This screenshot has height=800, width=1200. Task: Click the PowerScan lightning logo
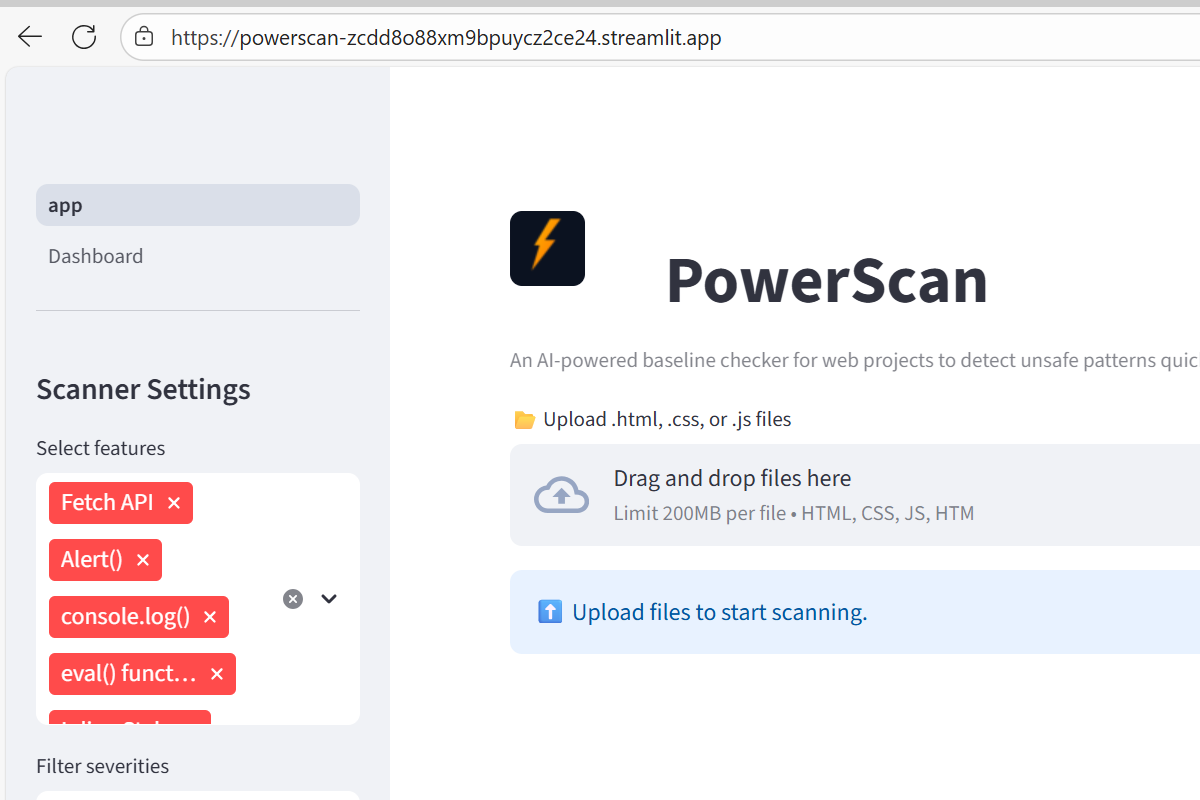[547, 248]
